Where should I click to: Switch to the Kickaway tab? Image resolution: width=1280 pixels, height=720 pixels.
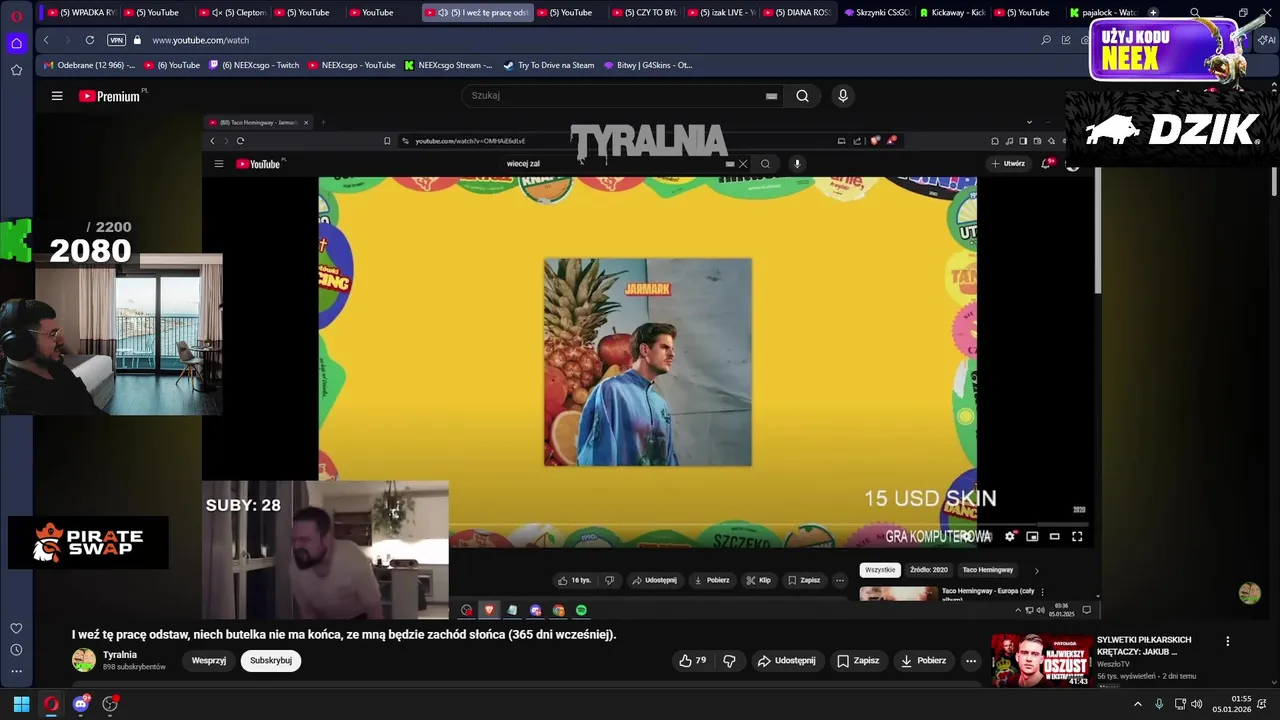[952, 13]
